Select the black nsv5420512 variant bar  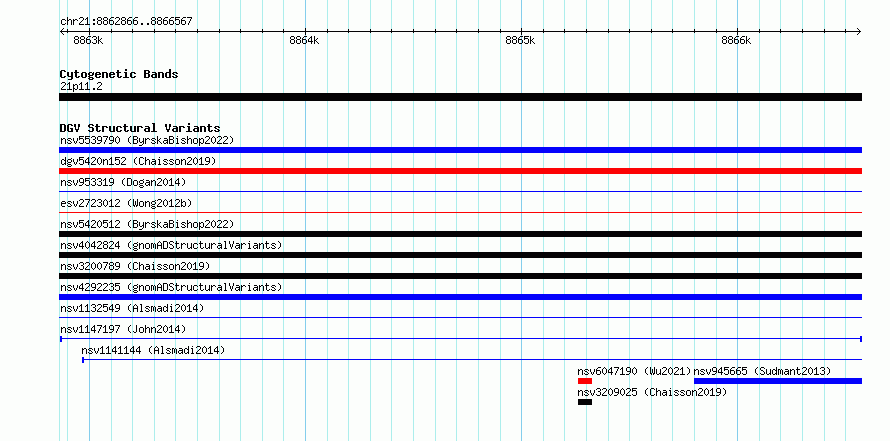click(x=460, y=234)
